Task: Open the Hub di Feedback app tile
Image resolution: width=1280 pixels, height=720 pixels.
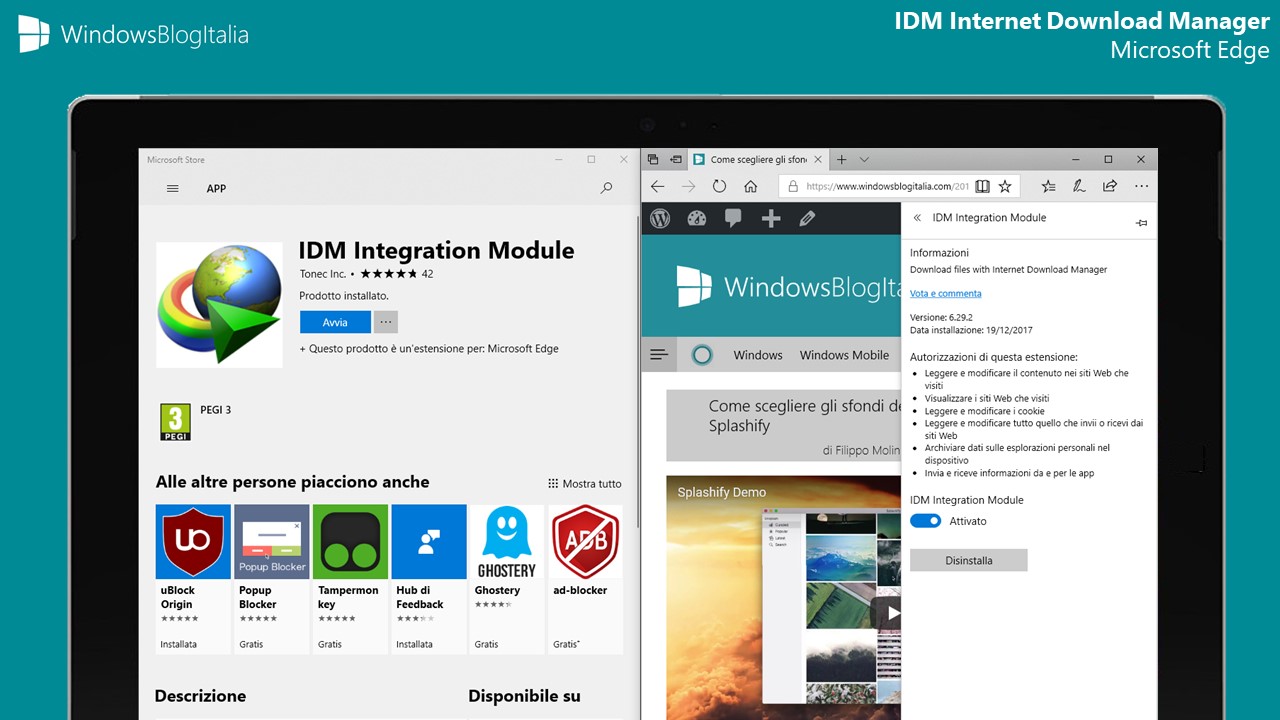Action: [429, 579]
